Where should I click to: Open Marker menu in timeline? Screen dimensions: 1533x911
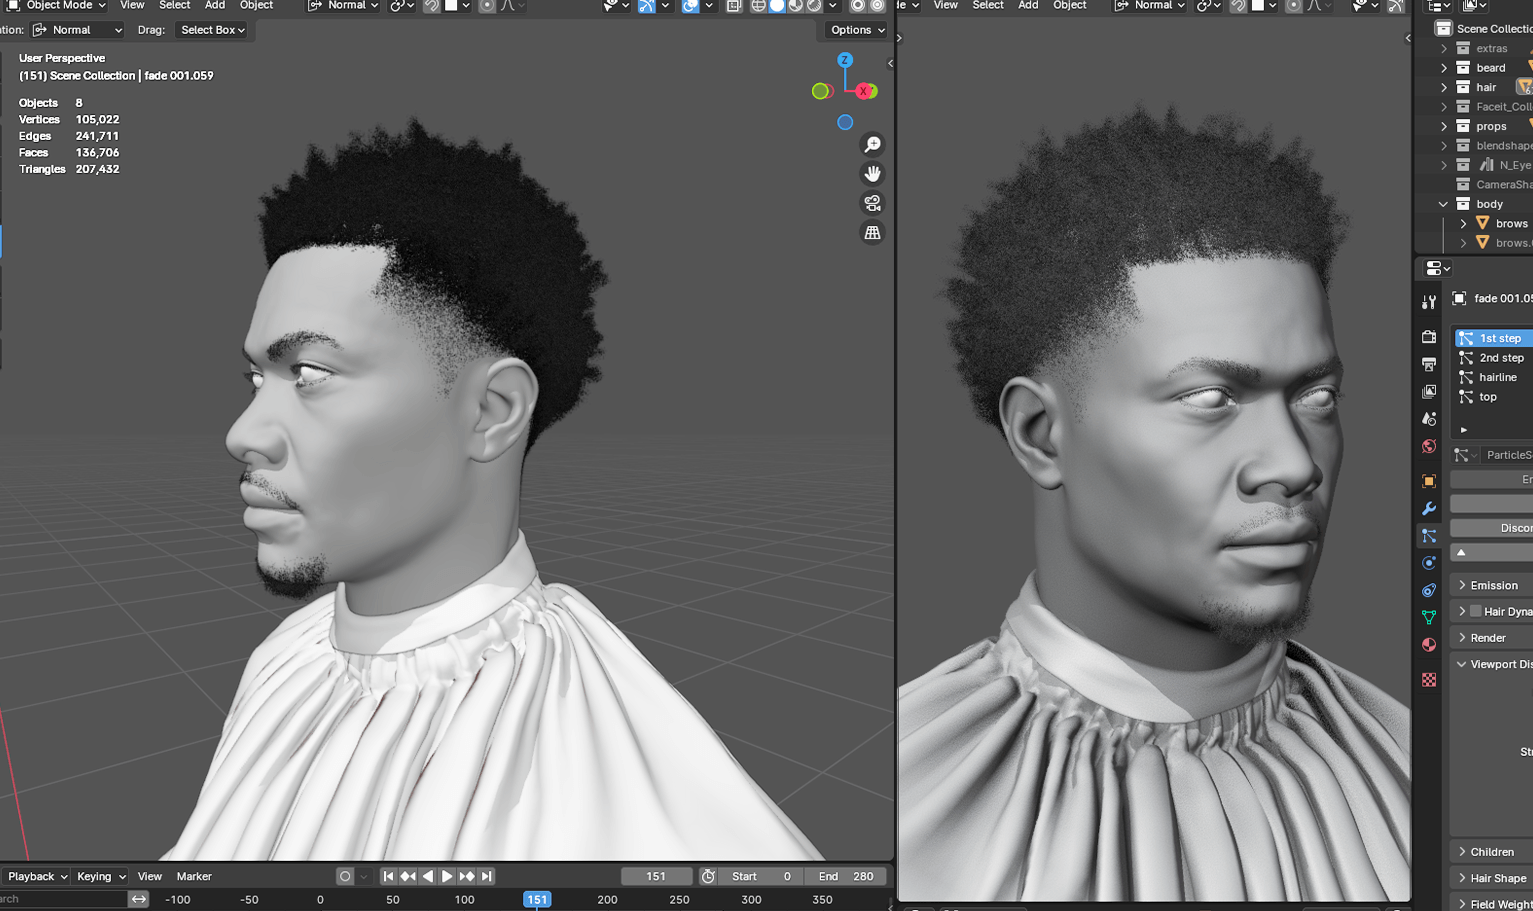click(x=194, y=876)
